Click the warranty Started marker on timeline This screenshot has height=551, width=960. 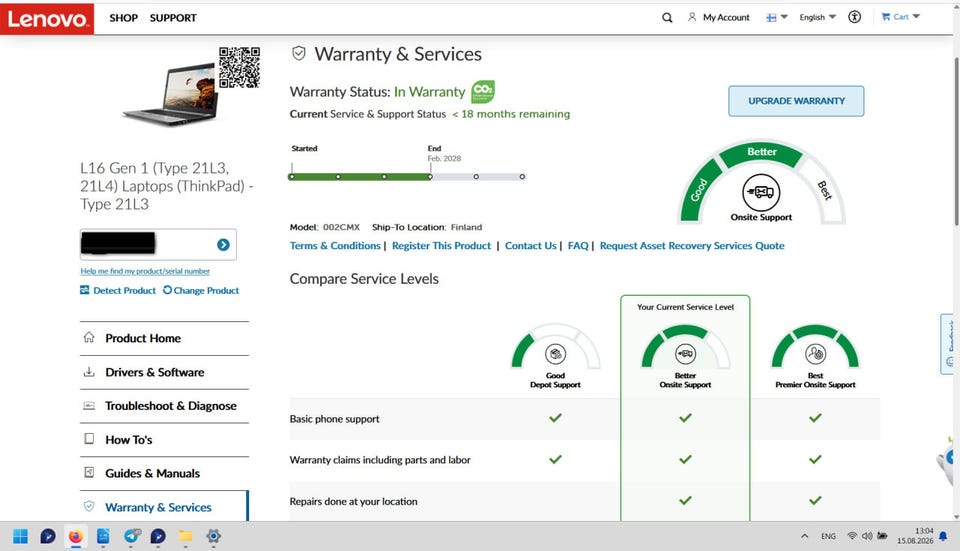click(292, 176)
